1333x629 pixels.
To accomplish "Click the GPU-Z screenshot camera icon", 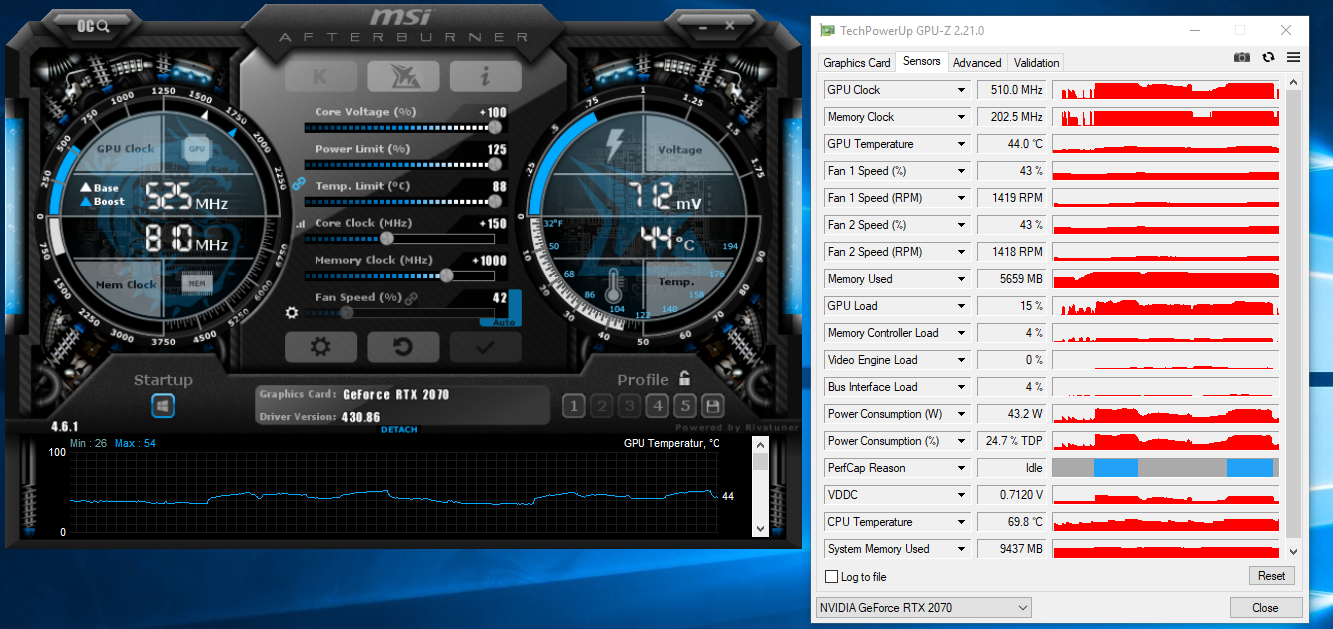I will point(1242,58).
